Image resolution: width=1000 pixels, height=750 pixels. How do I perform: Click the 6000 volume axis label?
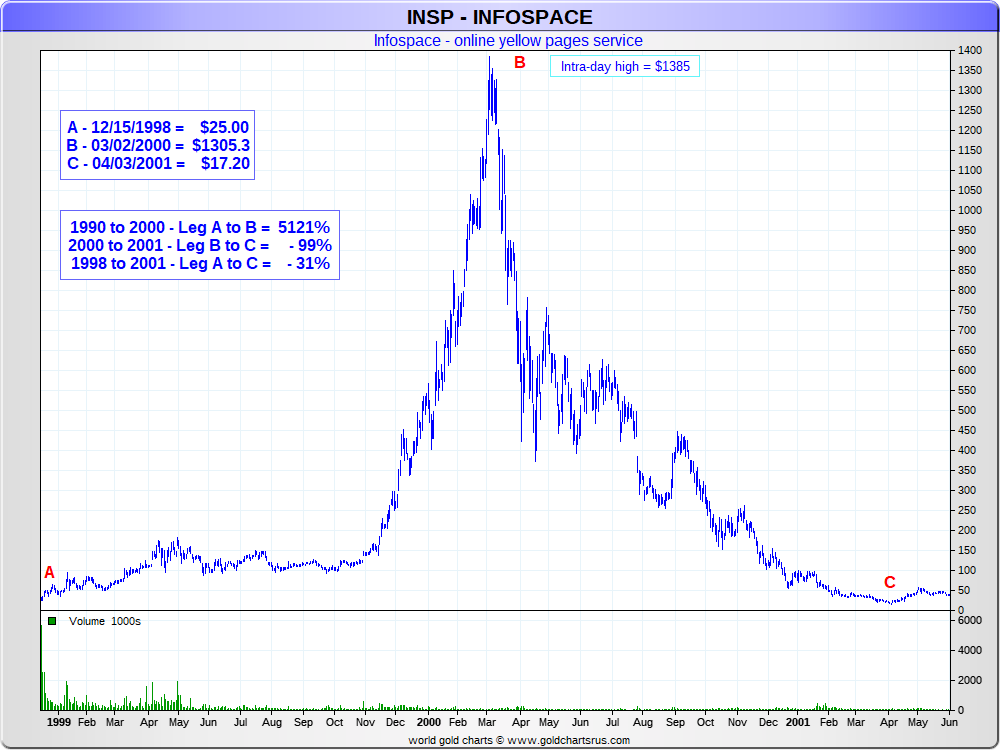969,620
